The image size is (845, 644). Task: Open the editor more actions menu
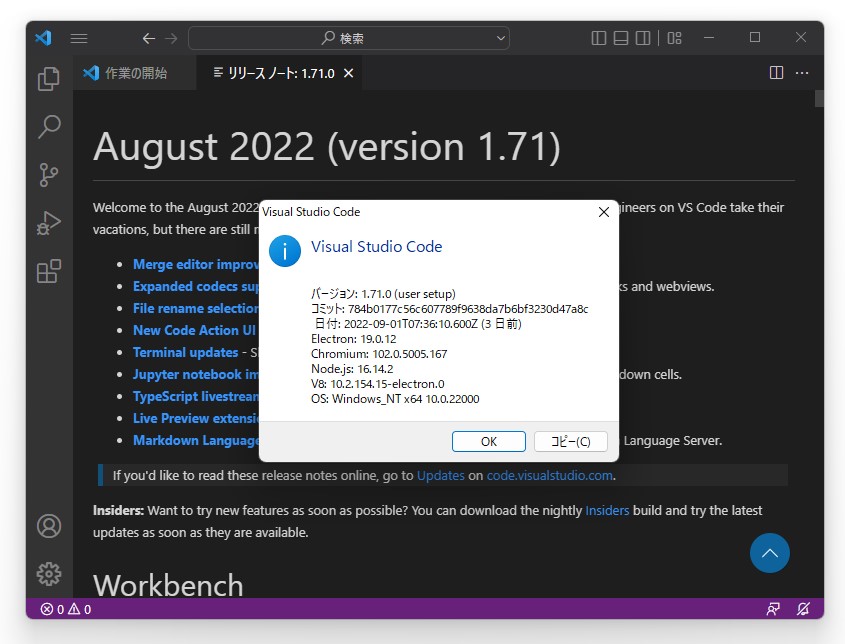(x=801, y=72)
